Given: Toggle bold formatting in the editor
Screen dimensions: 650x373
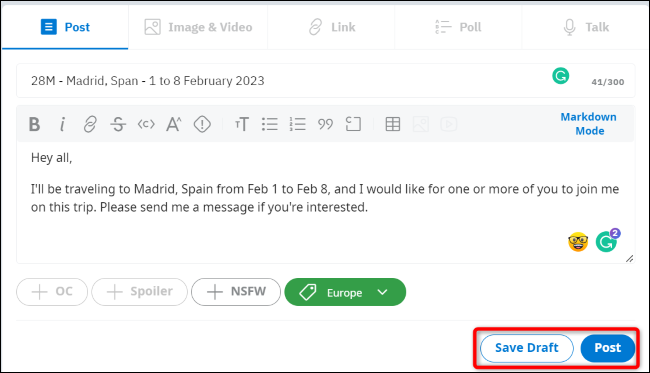Looking at the screenshot, I should pyautogui.click(x=34, y=124).
